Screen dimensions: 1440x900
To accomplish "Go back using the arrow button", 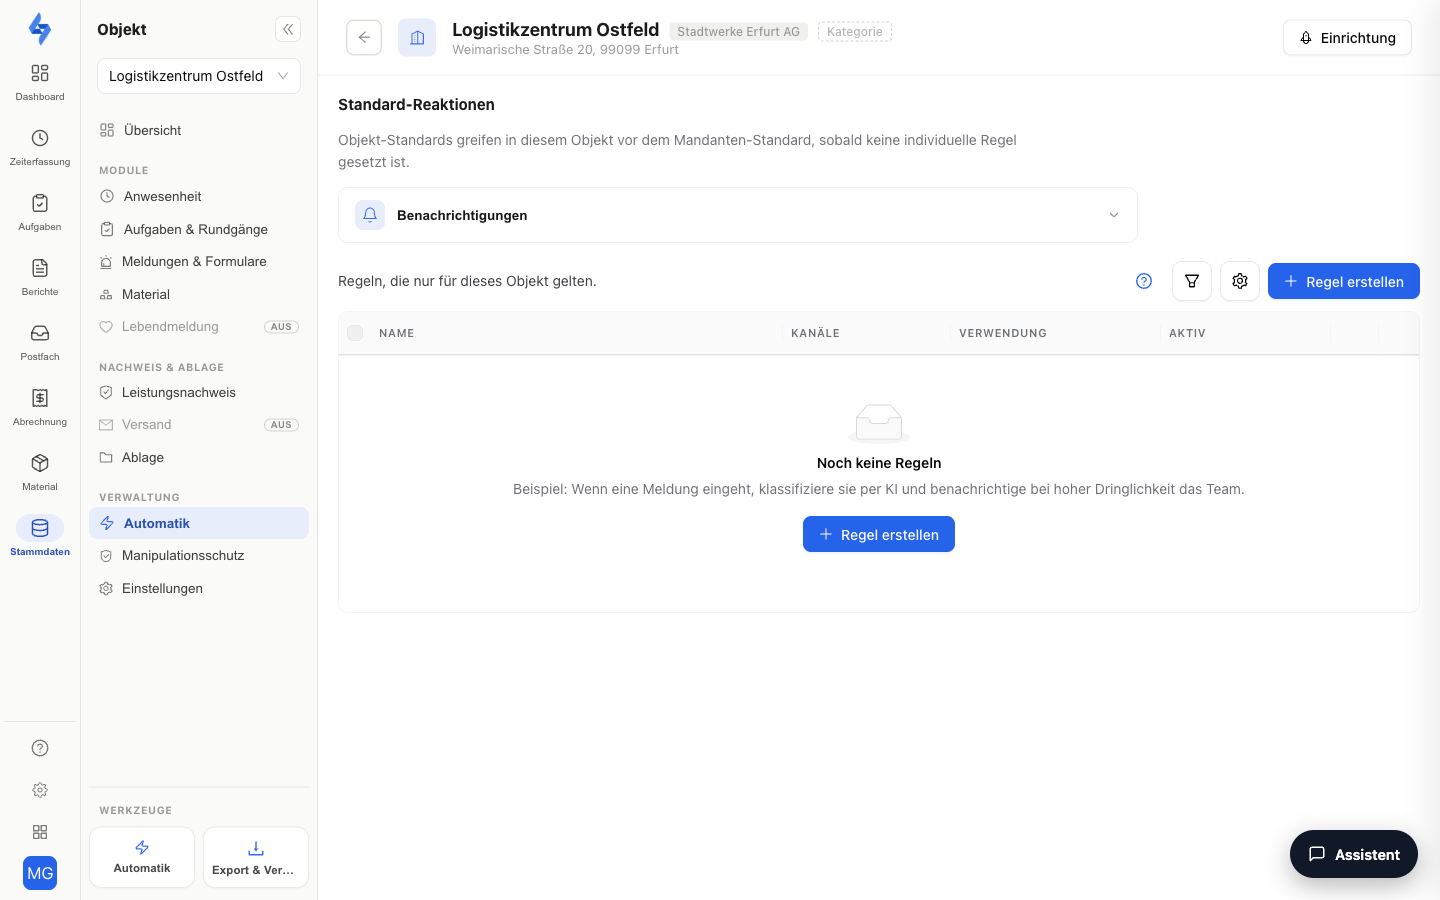I will pyautogui.click(x=364, y=37).
